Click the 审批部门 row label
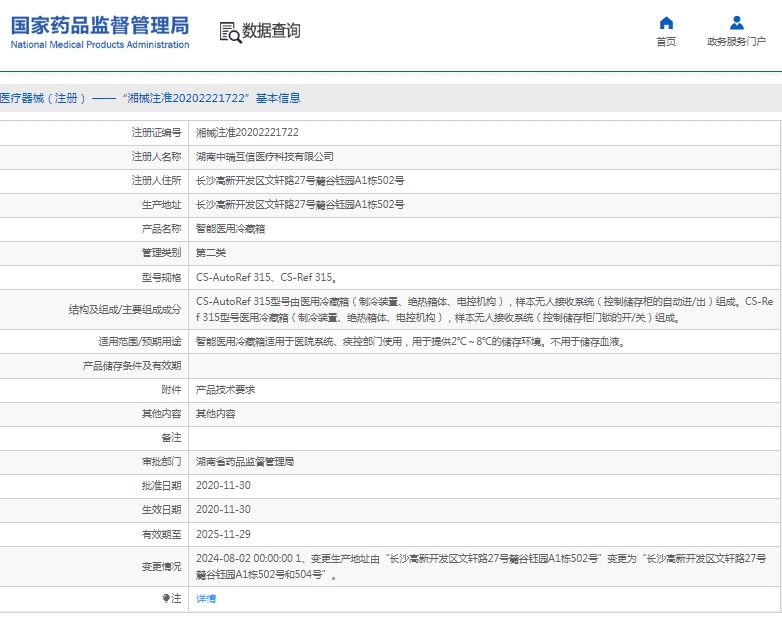The width and height of the screenshot is (782, 619). click(x=161, y=462)
